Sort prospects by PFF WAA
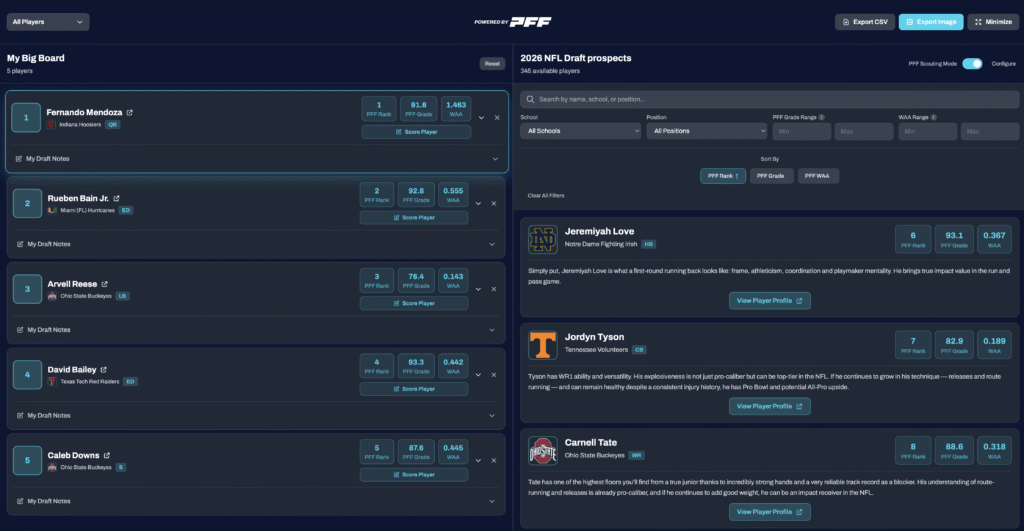This screenshot has width=1024, height=531. click(818, 176)
